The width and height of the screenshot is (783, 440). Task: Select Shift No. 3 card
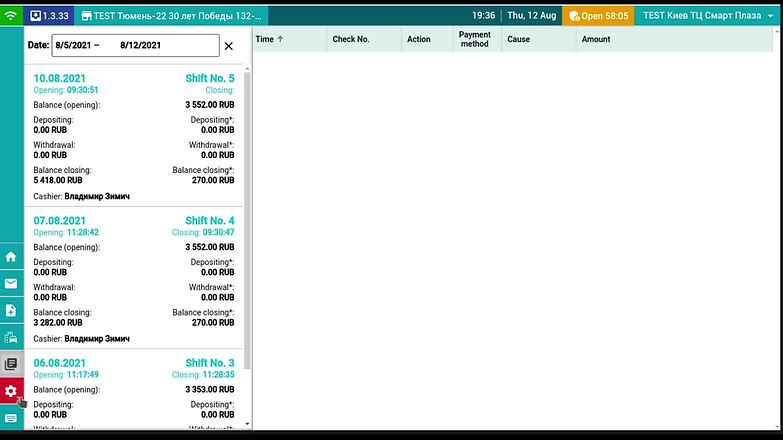134,390
